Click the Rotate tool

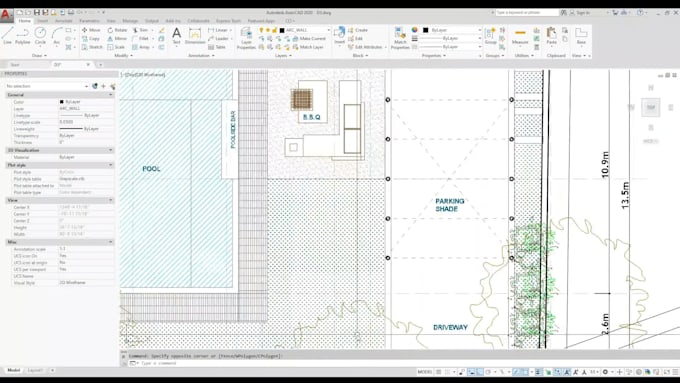pyautogui.click(x=117, y=30)
